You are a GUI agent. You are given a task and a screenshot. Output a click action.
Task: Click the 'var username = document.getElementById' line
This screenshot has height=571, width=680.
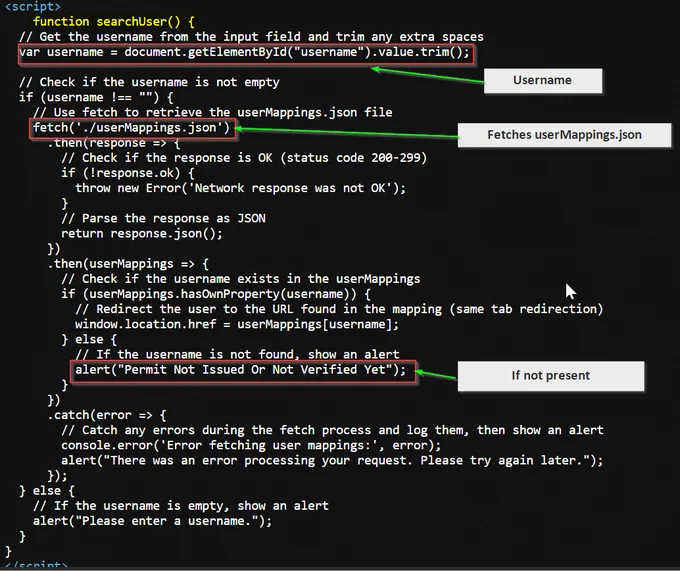click(x=244, y=52)
